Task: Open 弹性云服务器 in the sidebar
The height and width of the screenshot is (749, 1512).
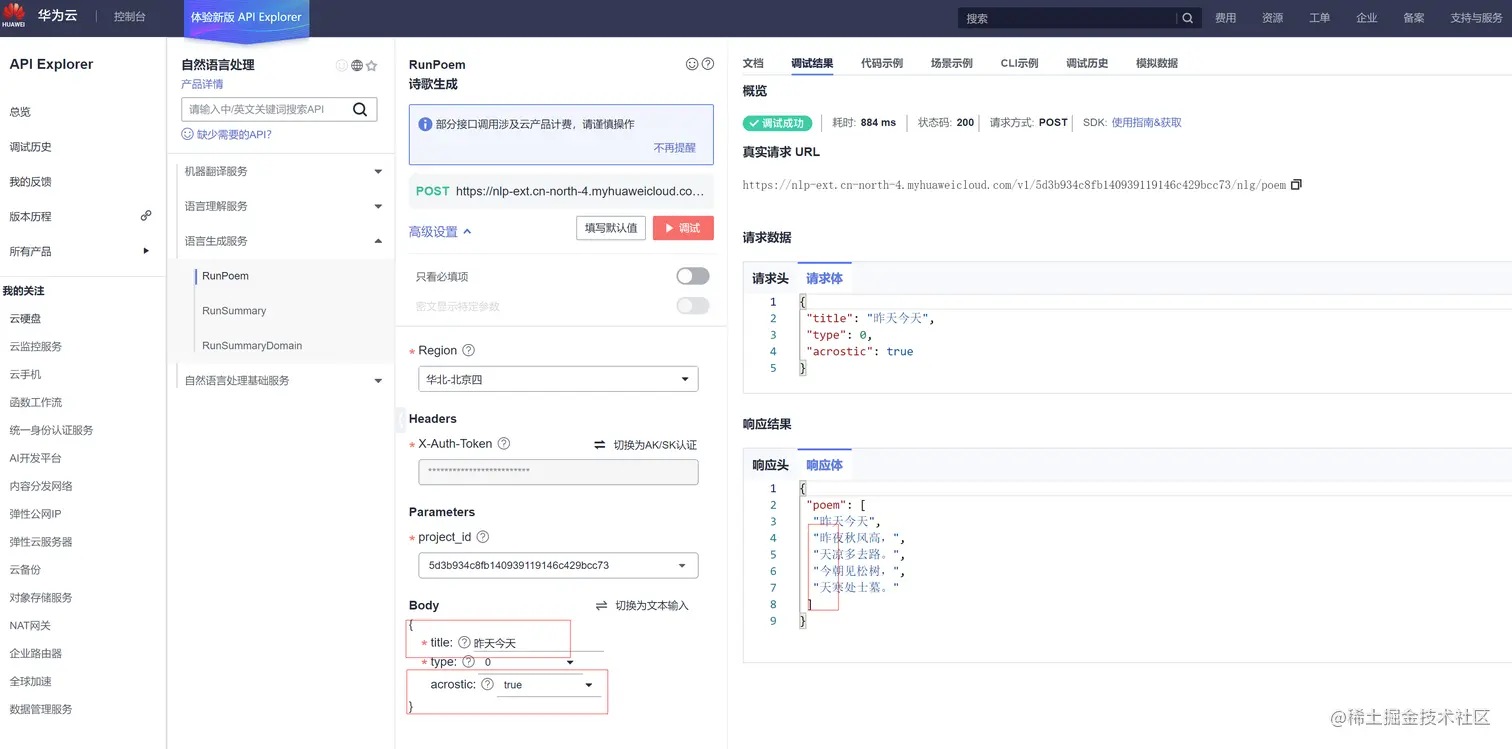Action: [x=41, y=542]
